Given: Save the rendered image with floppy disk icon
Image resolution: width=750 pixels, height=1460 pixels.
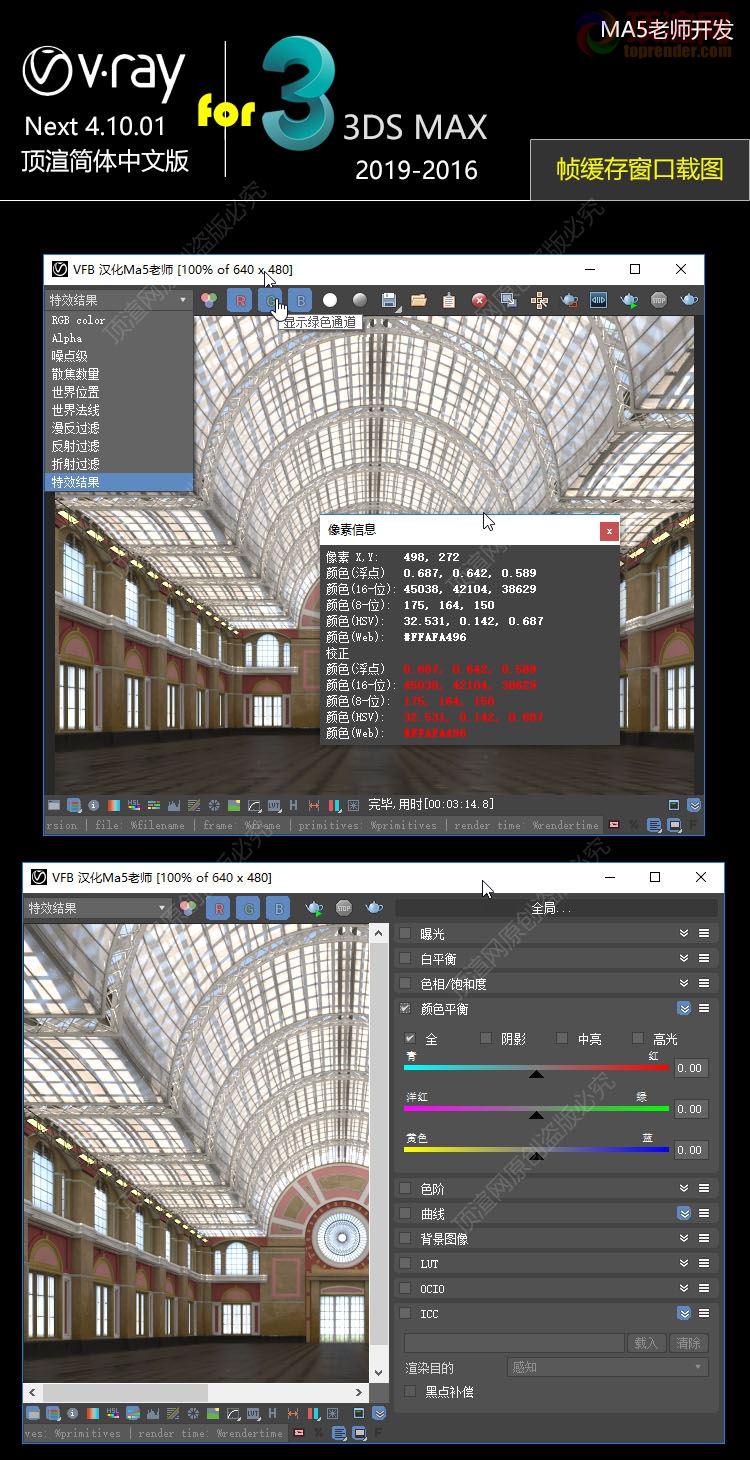Looking at the screenshot, I should [389, 300].
